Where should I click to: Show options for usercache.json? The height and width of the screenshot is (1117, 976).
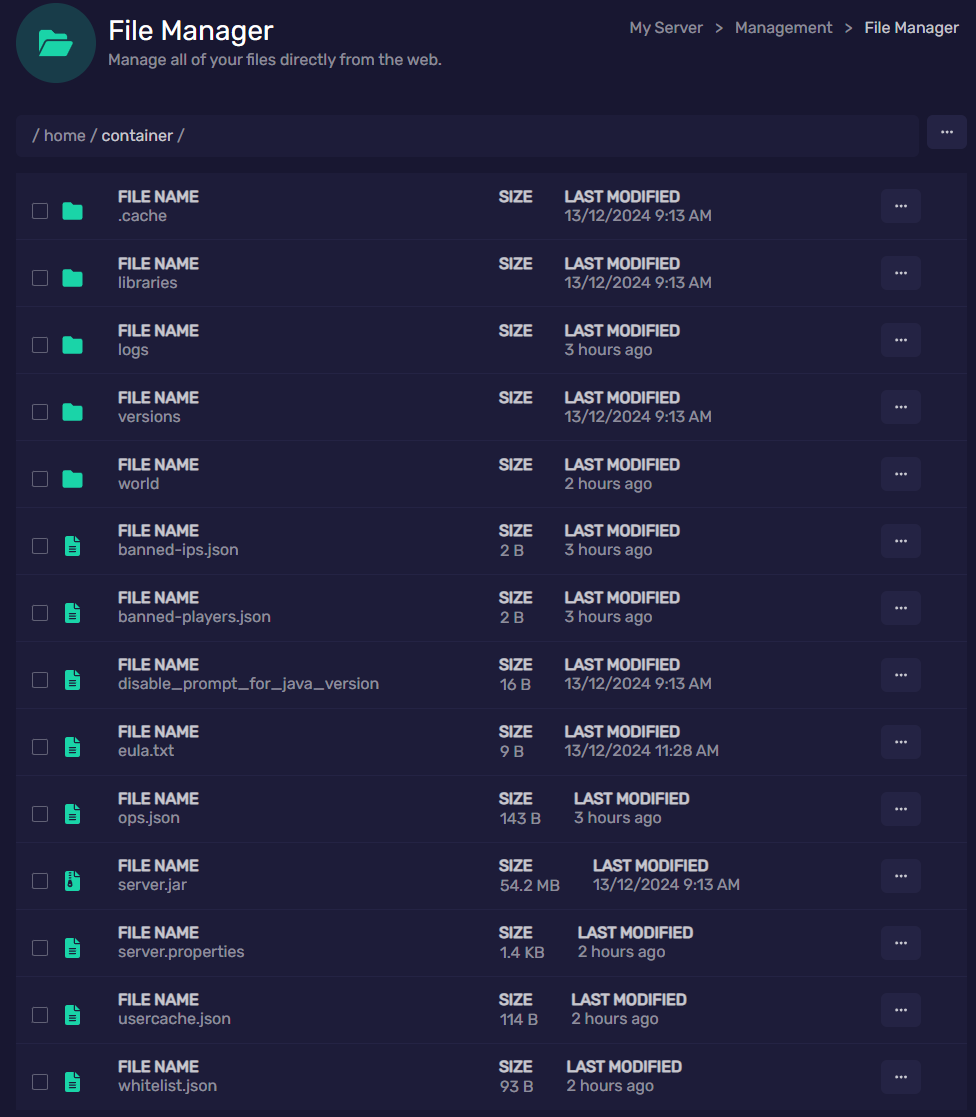click(x=900, y=1009)
